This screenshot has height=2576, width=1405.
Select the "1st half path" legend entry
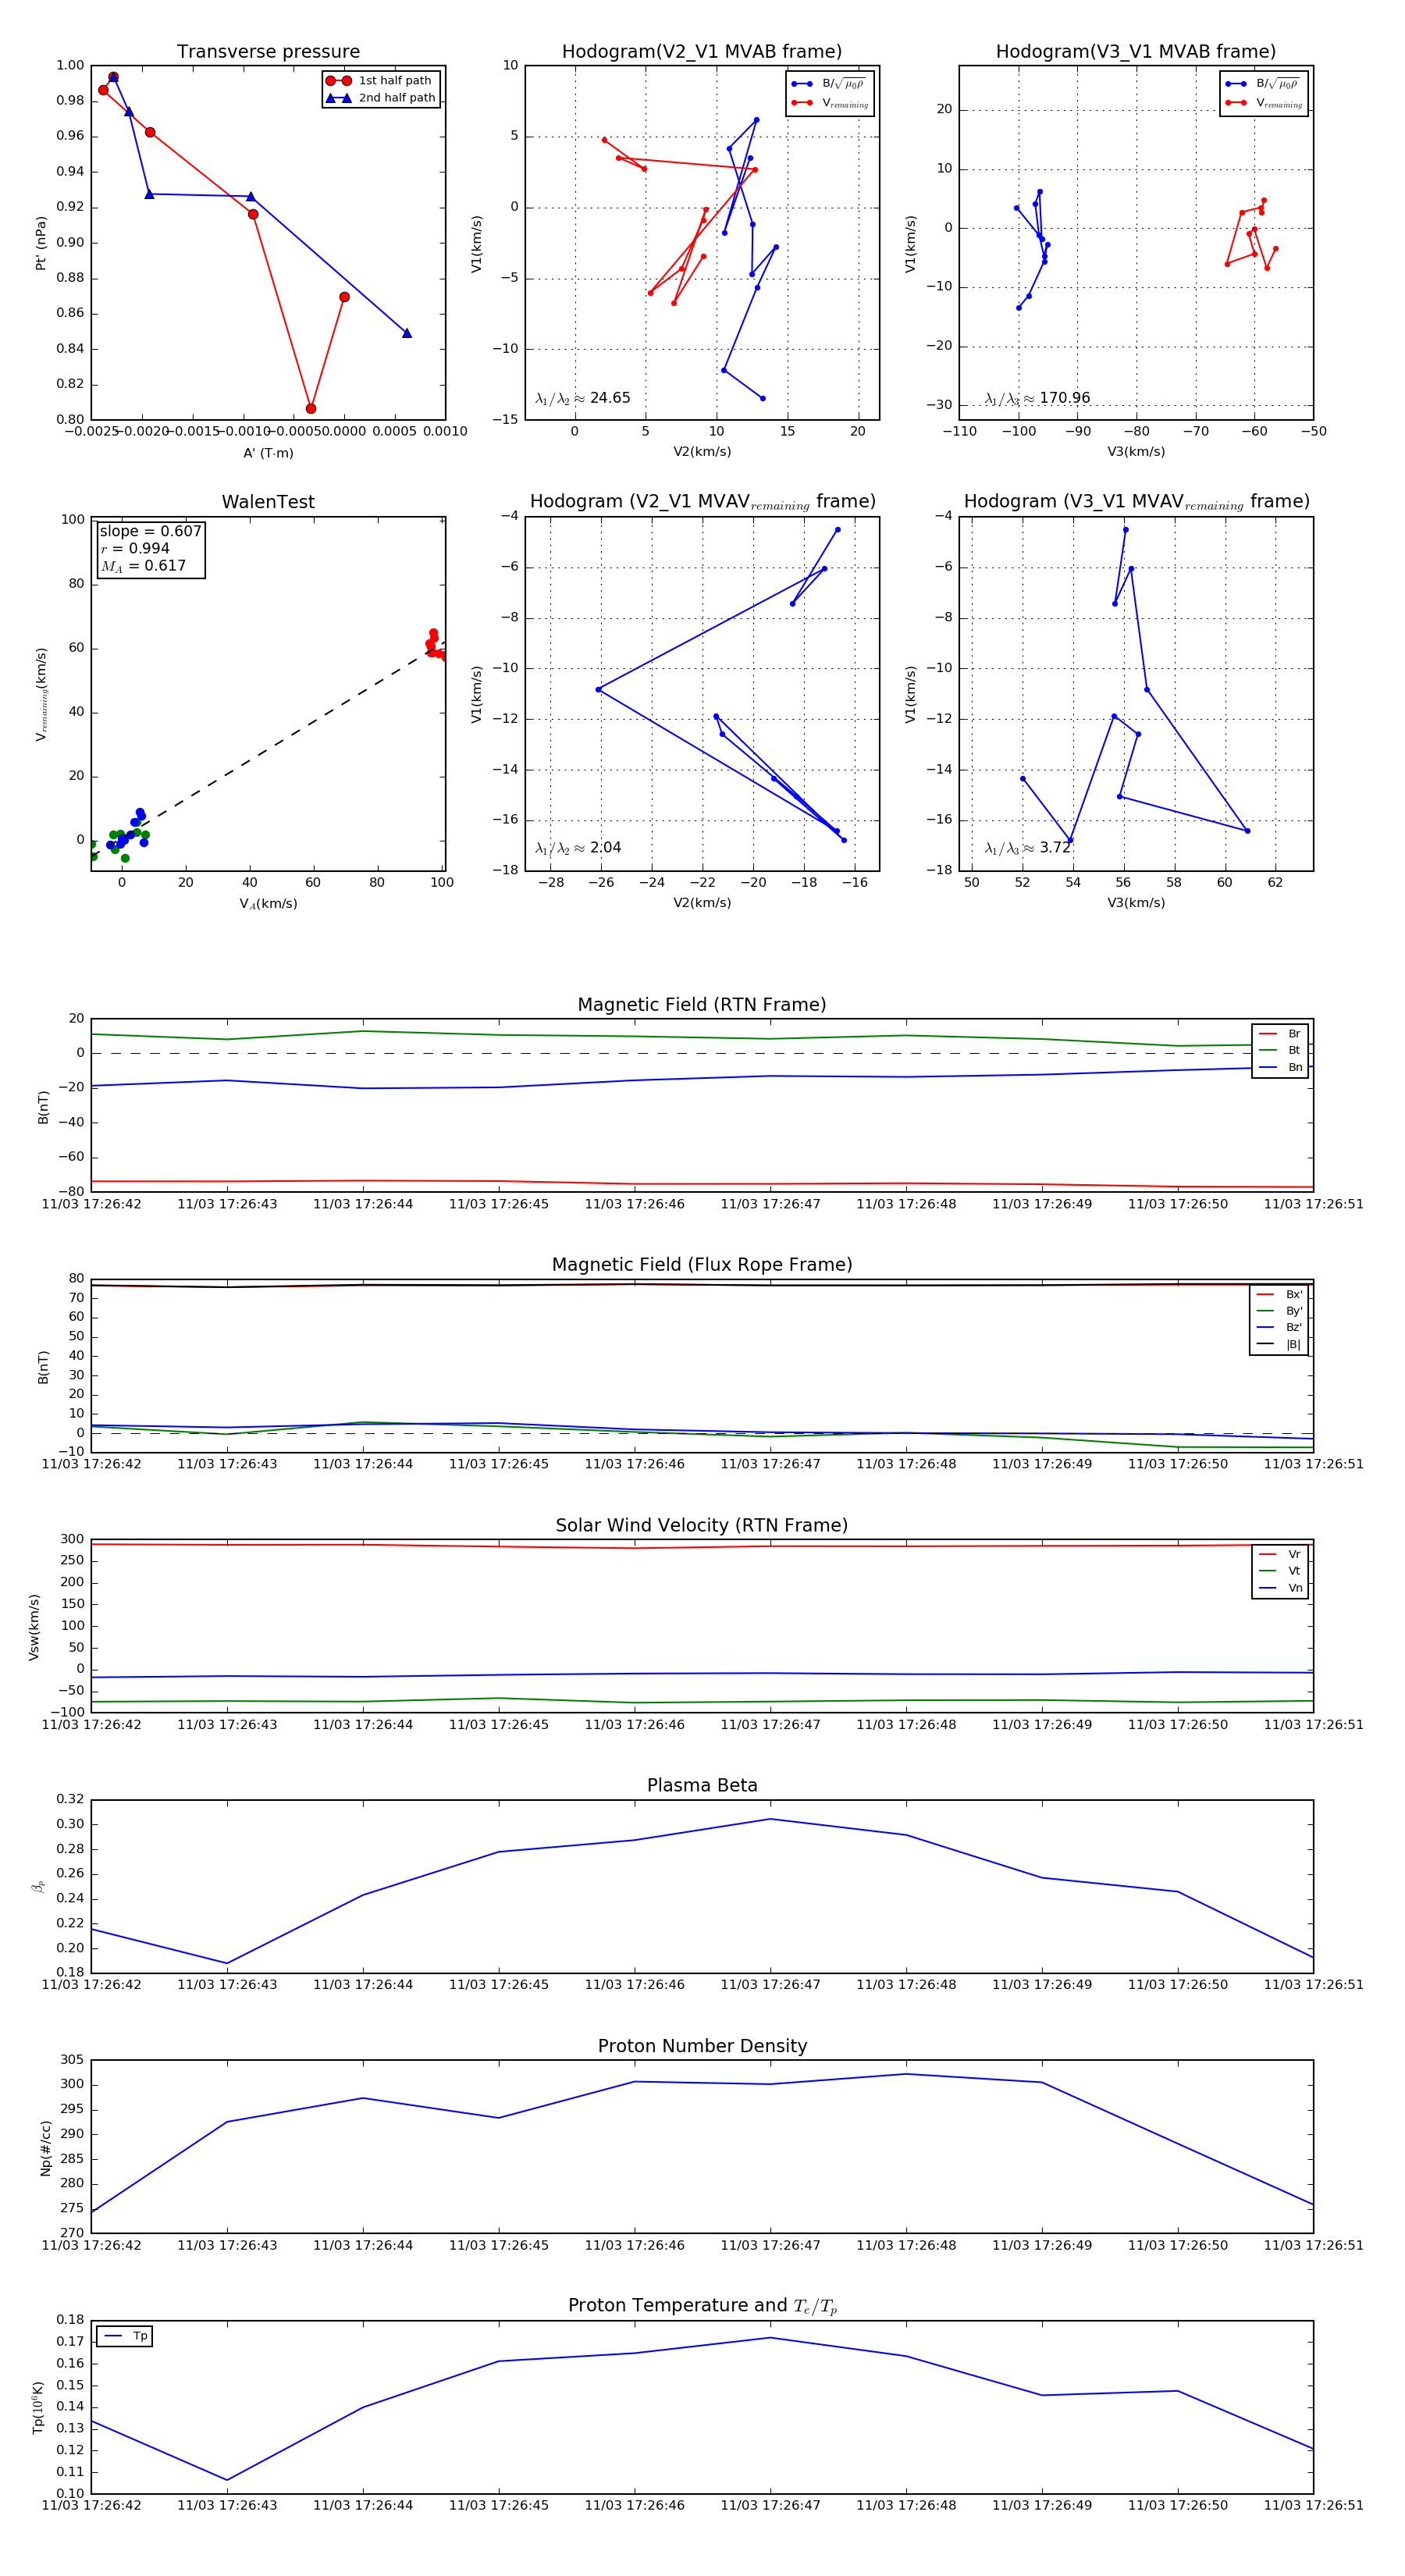[x=380, y=81]
